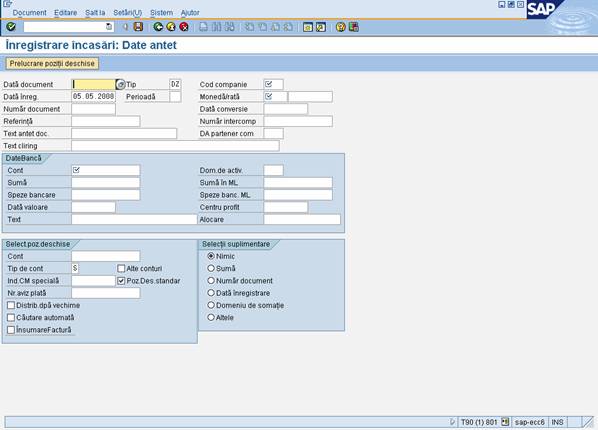Uncheck the Poz.Des.standar checkbox
This screenshot has width=598, height=430.
pyautogui.click(x=121, y=281)
